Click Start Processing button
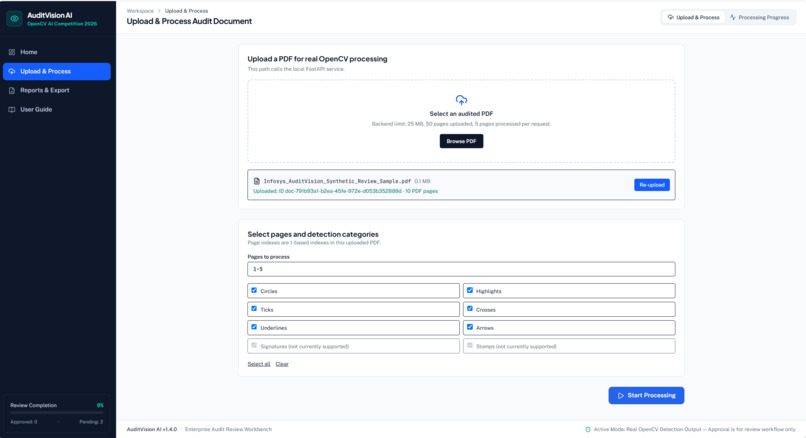The height and width of the screenshot is (438, 806). [646, 395]
